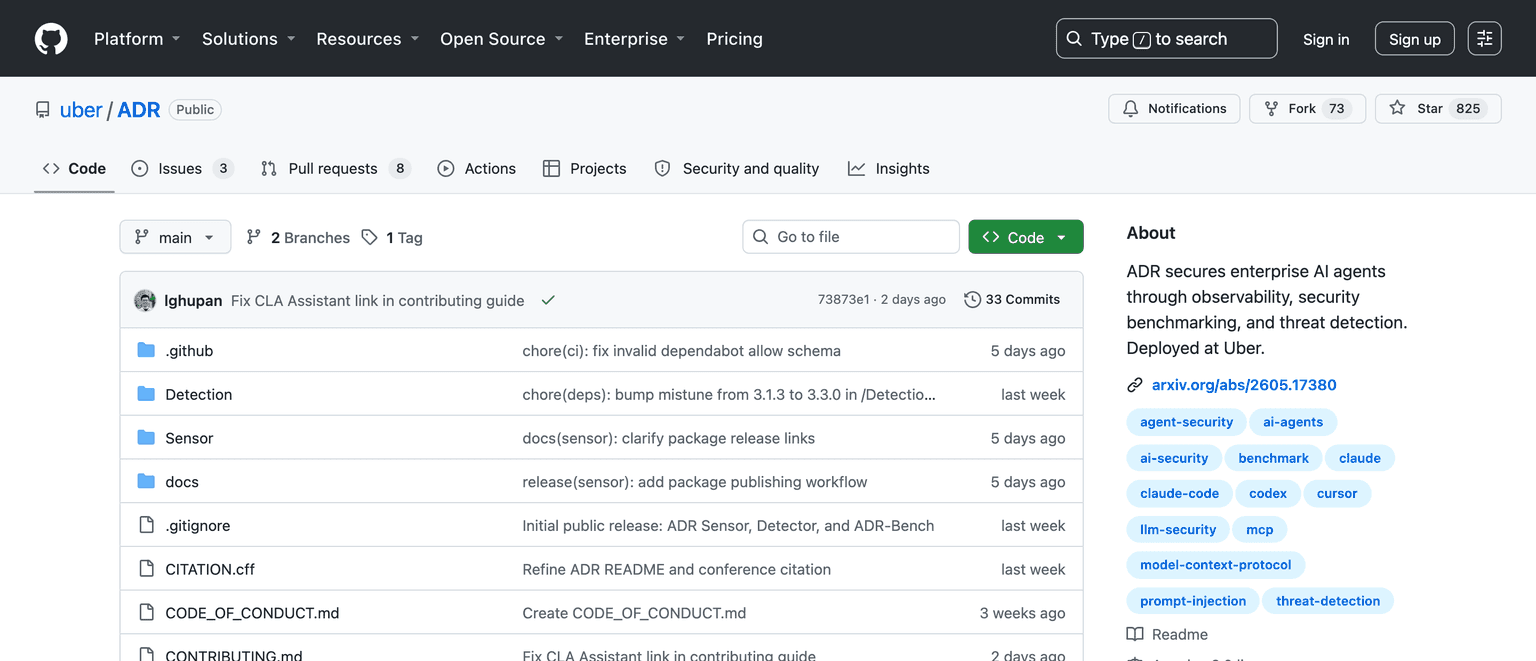The height and width of the screenshot is (661, 1536).
Task: View the 33 Commits history
Action: [1012, 299]
